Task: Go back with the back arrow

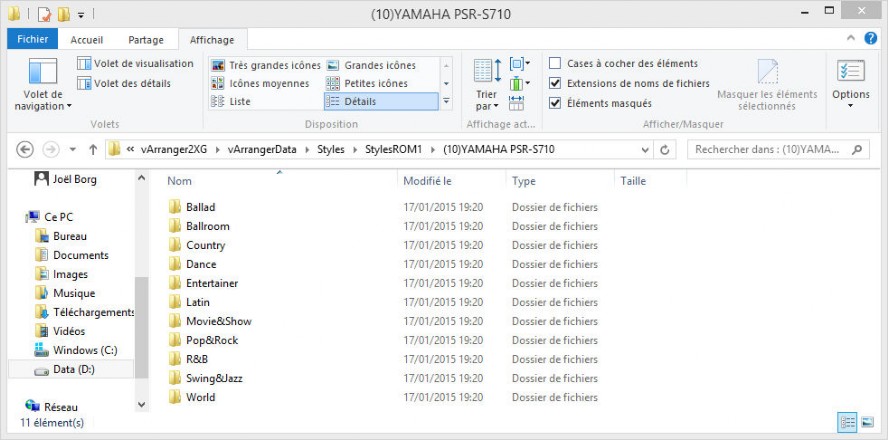Action: [25, 149]
